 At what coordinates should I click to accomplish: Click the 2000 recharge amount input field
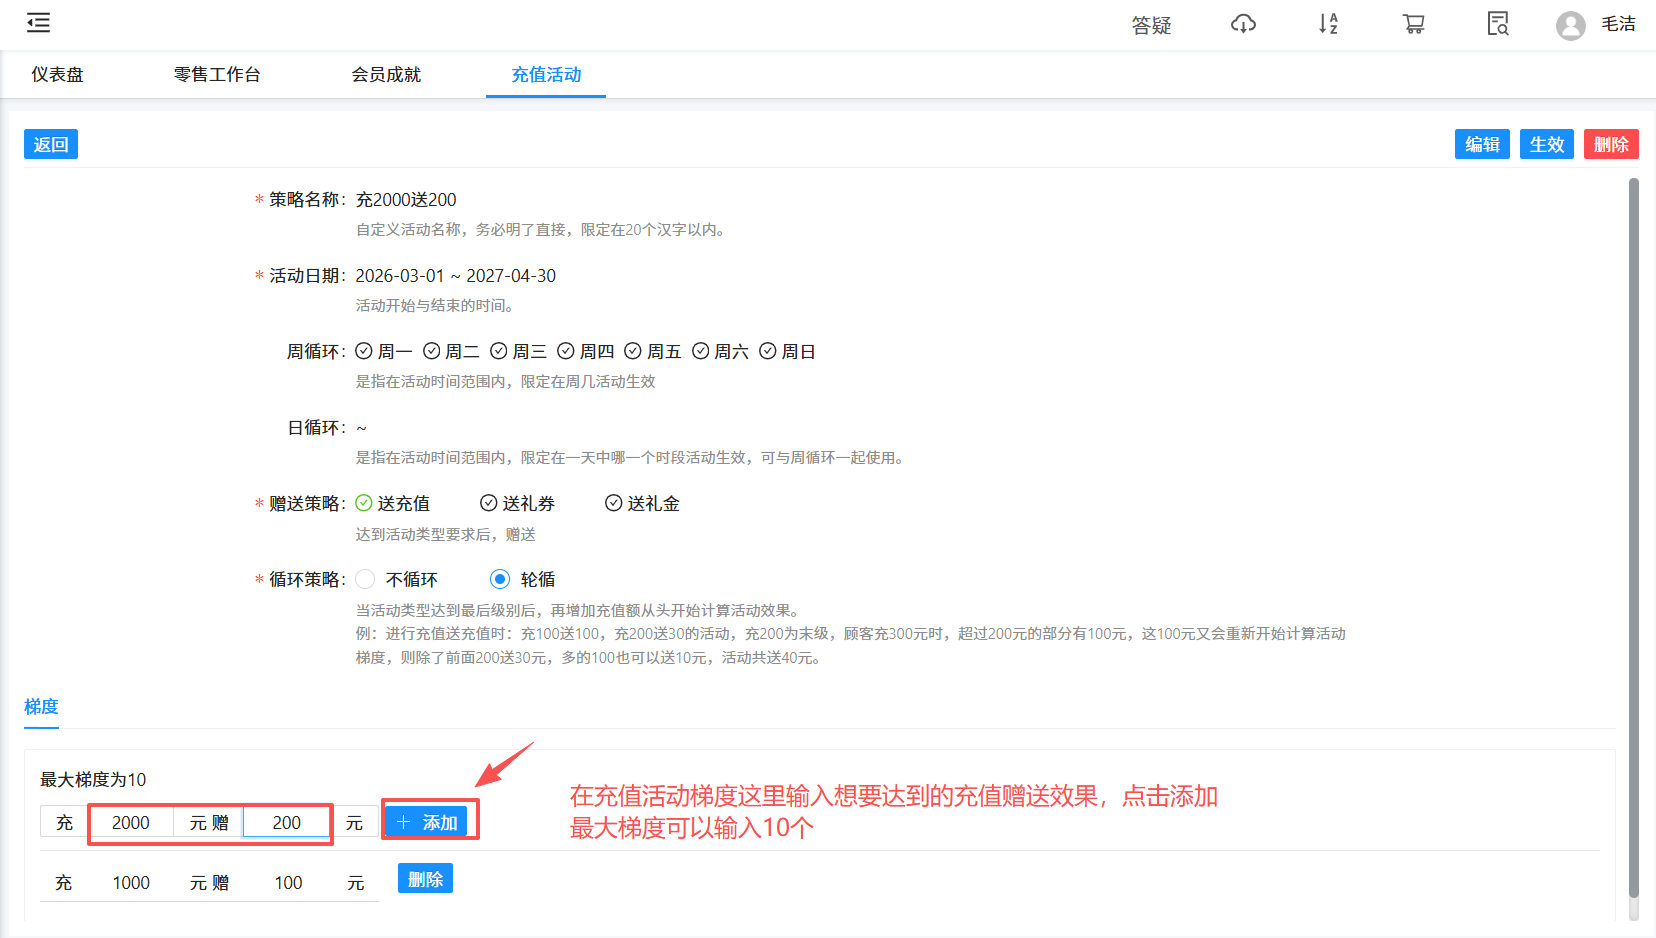coord(131,821)
